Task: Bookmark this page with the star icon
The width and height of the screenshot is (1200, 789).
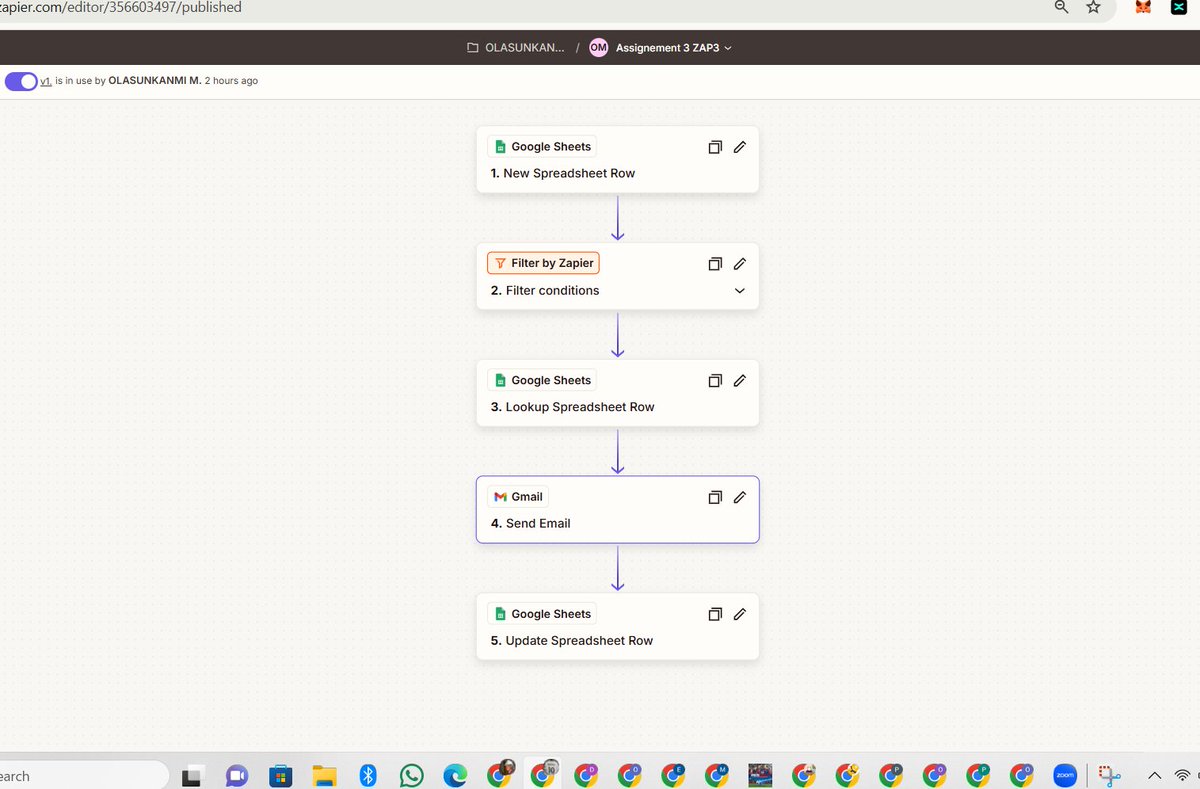Action: click(1093, 7)
